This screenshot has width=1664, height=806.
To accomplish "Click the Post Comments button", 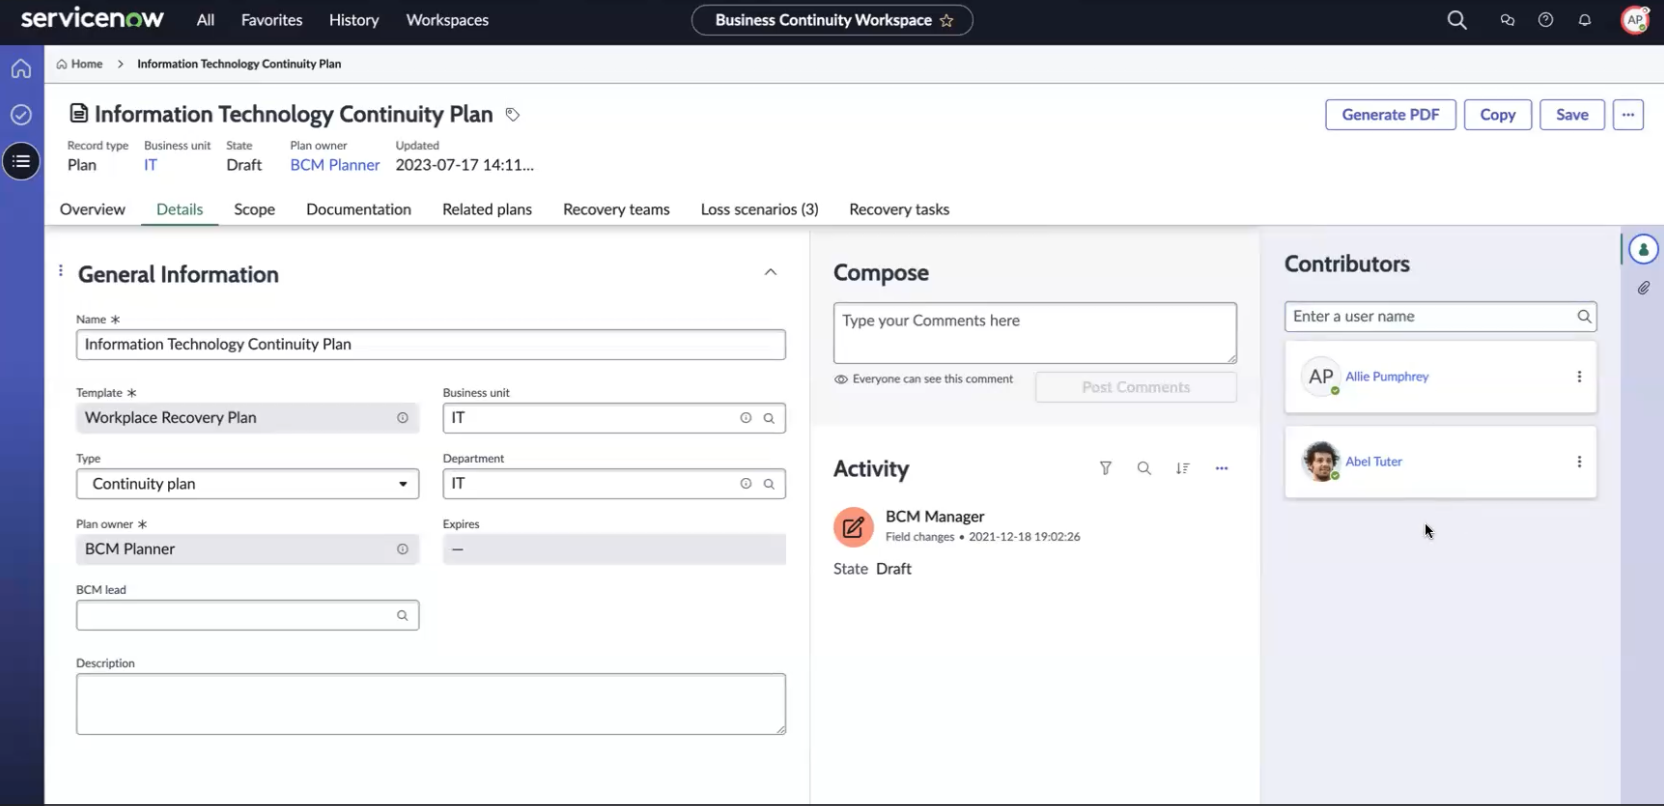I will coord(1135,387).
